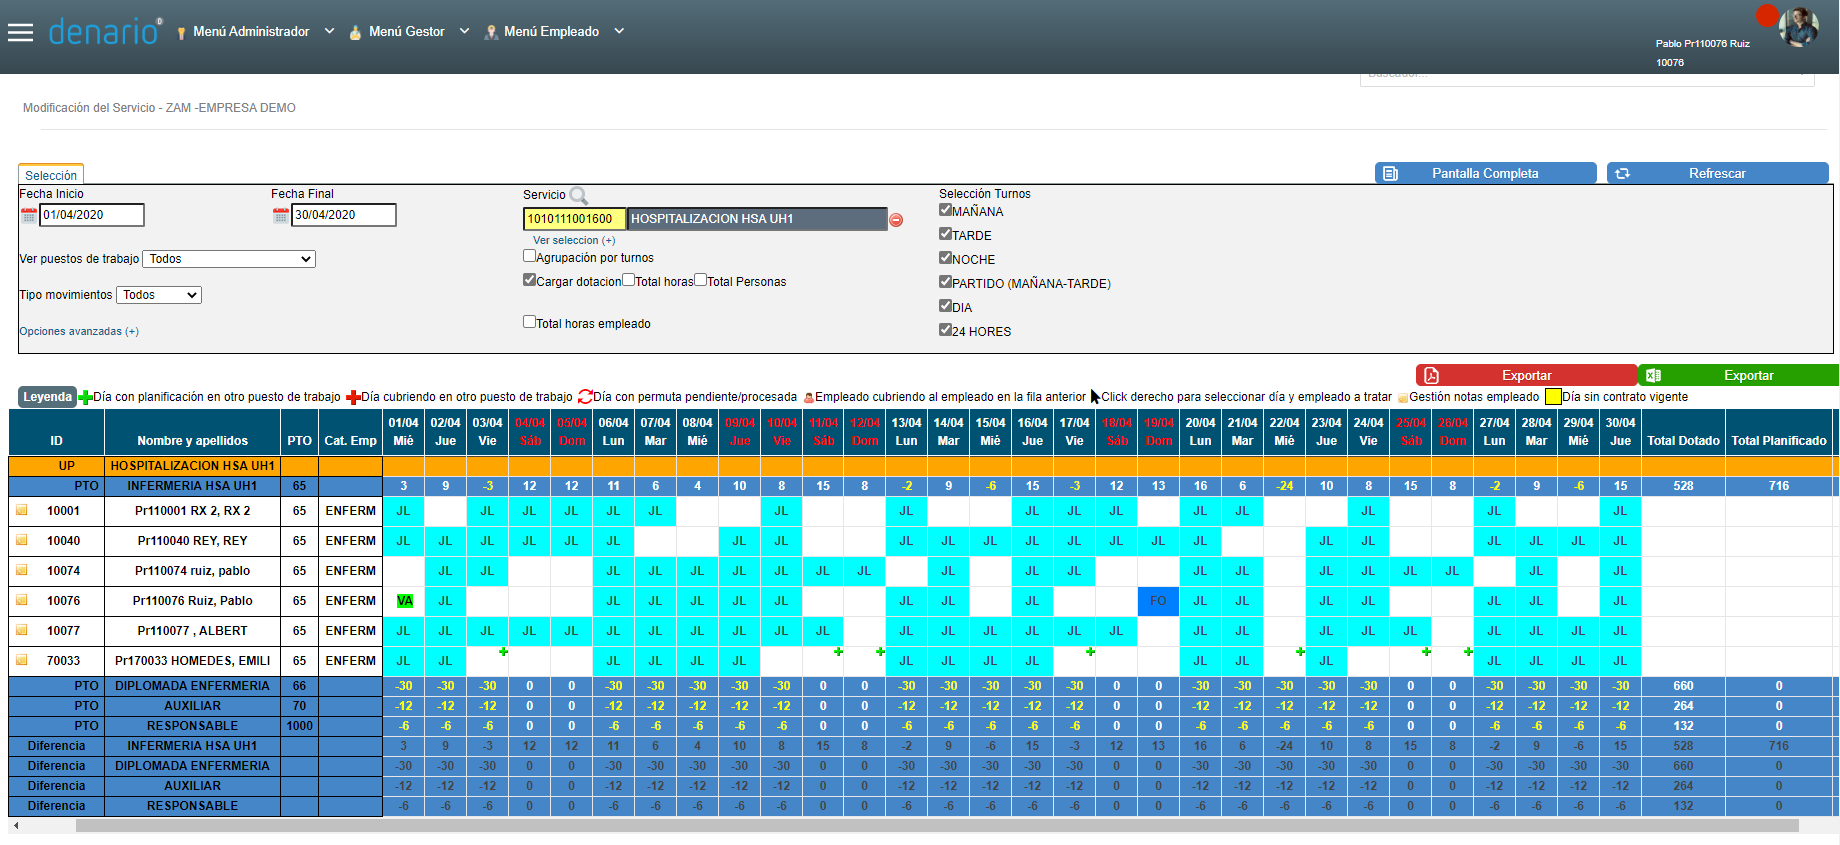Image resolution: width=1840 pixels, height=845 pixels.
Task: Expand Opciones avanzadas section
Action: (x=79, y=331)
